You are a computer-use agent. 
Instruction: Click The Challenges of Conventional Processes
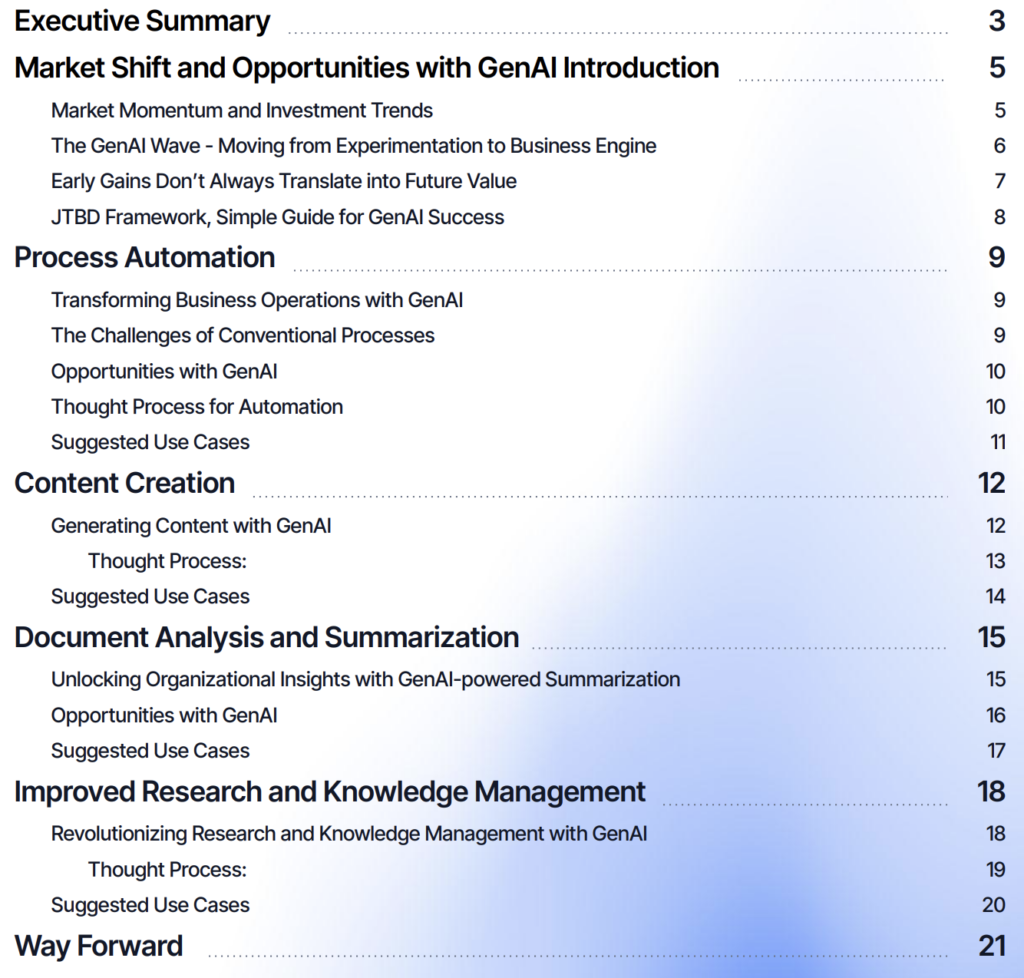point(243,336)
